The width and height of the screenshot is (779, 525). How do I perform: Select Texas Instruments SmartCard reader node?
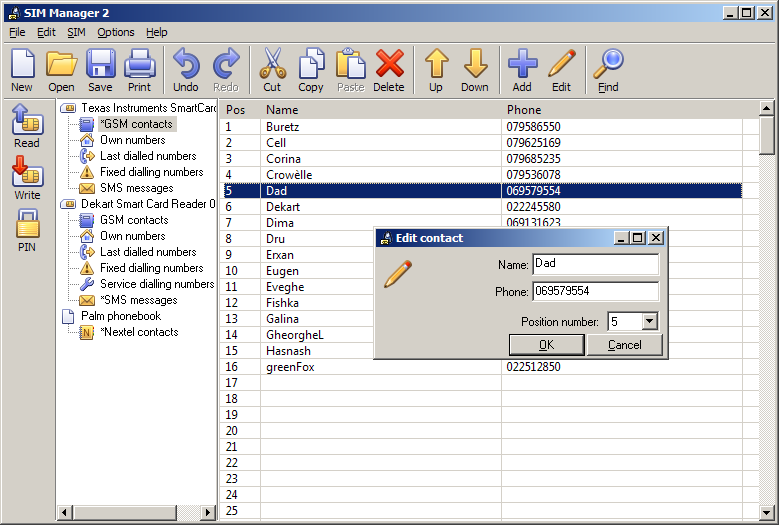(148, 108)
